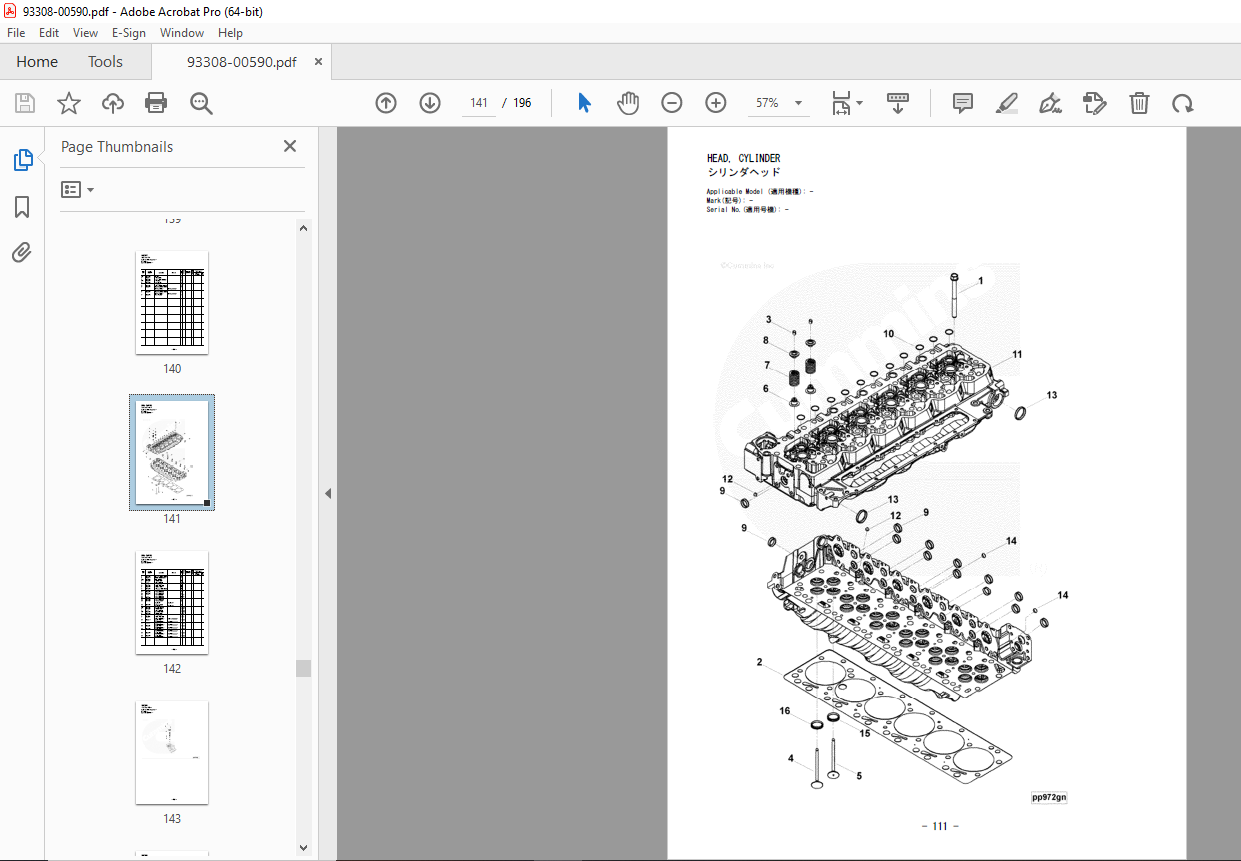
Task: Open Page Thumbnails sidebar icon
Action: (22, 159)
